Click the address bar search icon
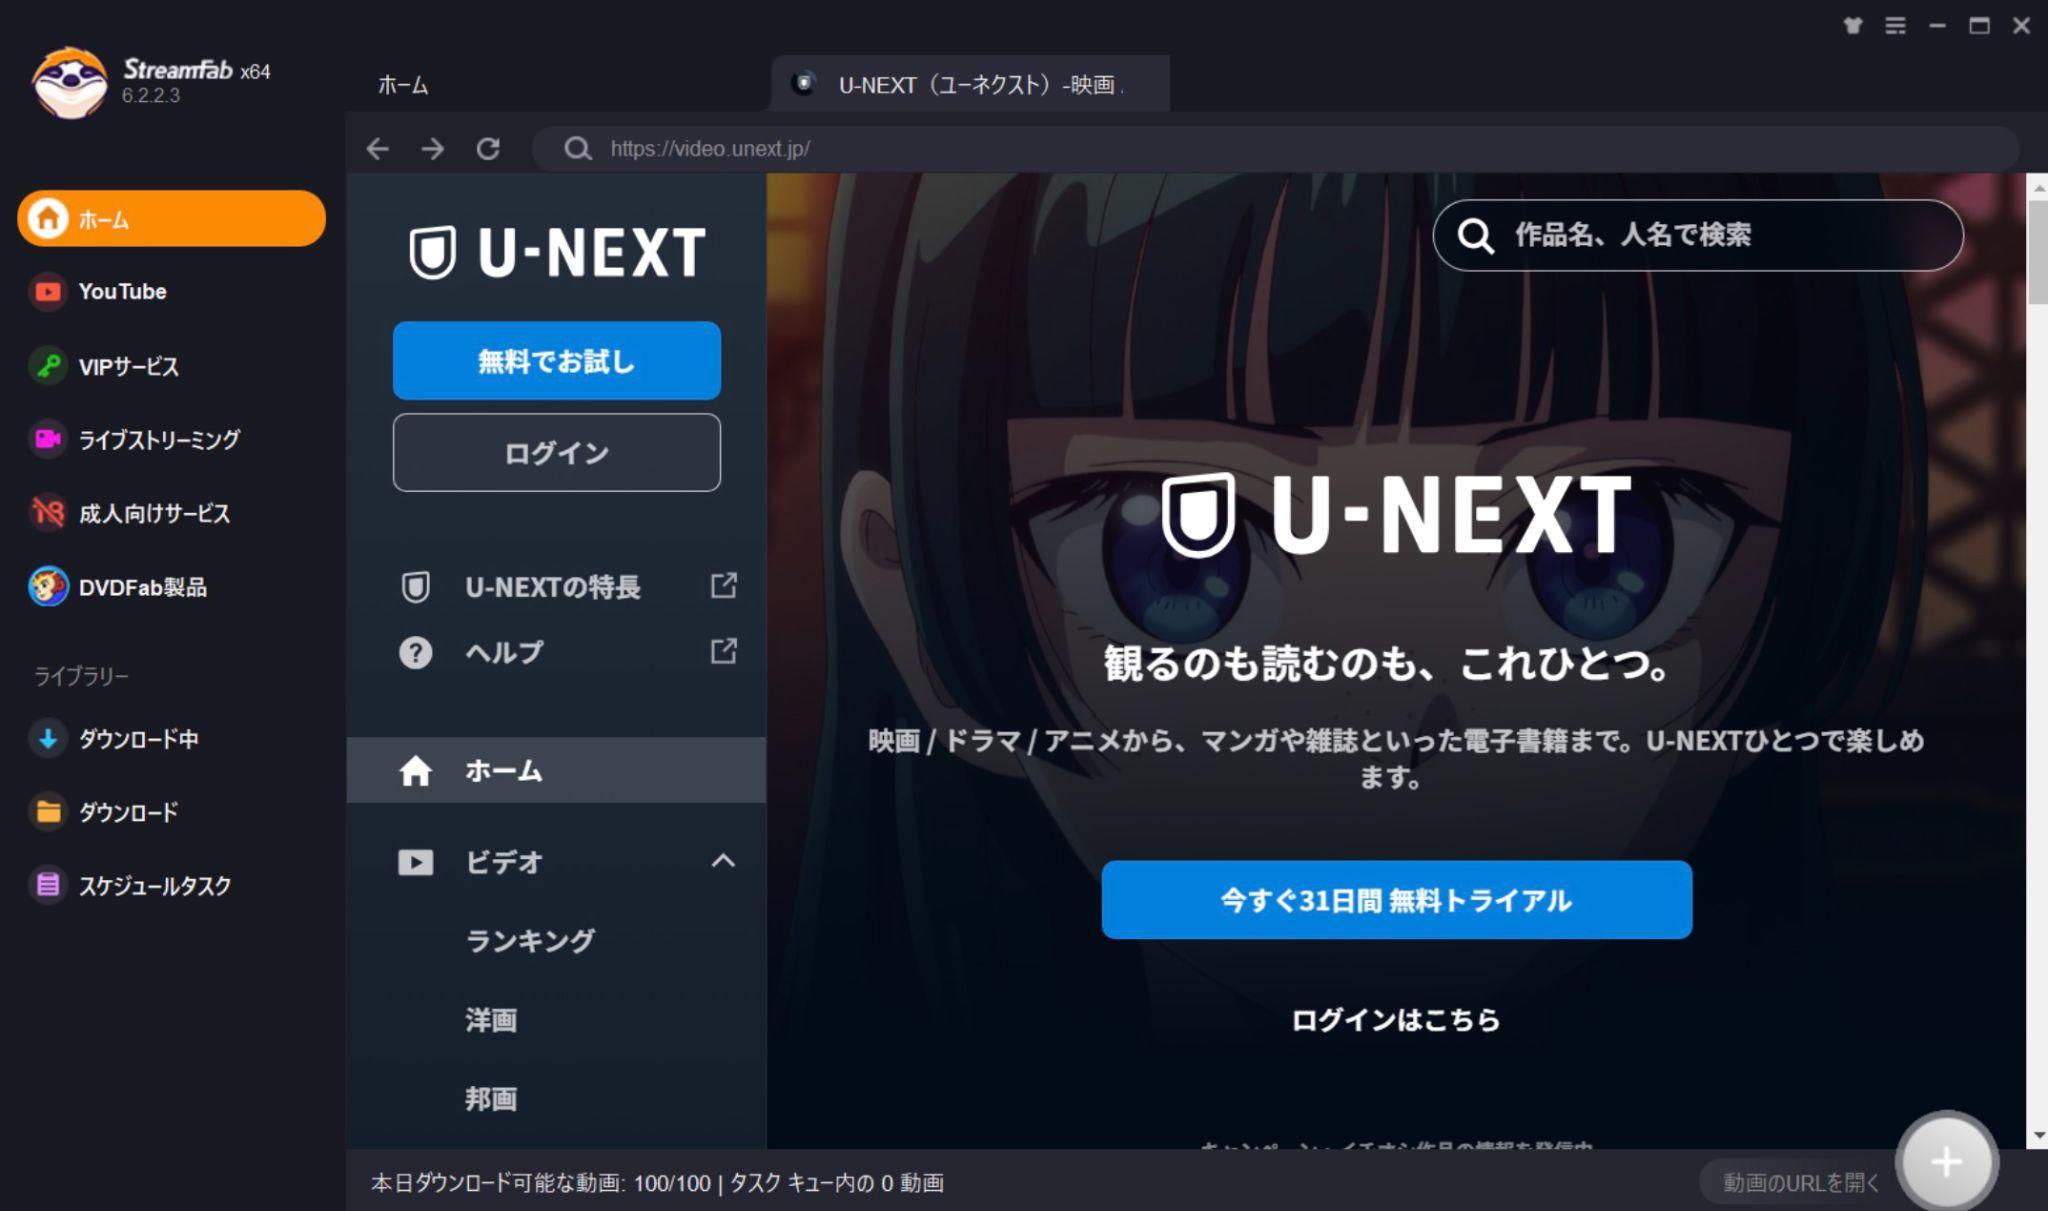 coord(578,149)
